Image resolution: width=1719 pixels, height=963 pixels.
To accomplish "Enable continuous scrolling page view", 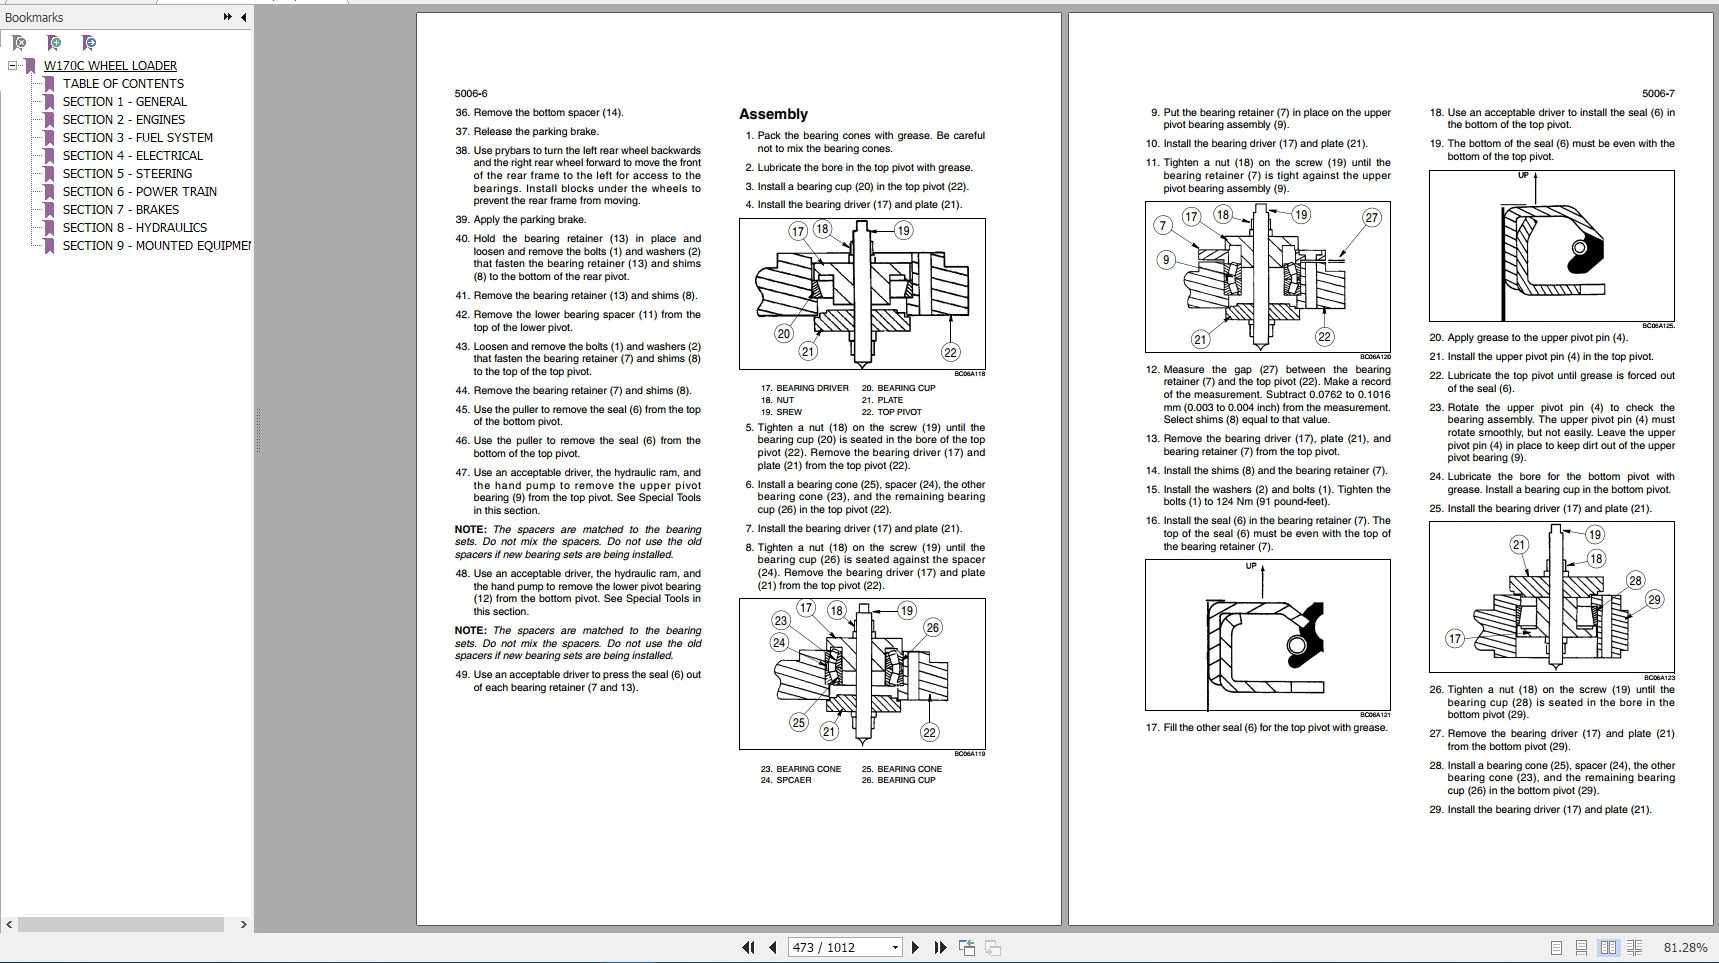I will (x=1581, y=947).
